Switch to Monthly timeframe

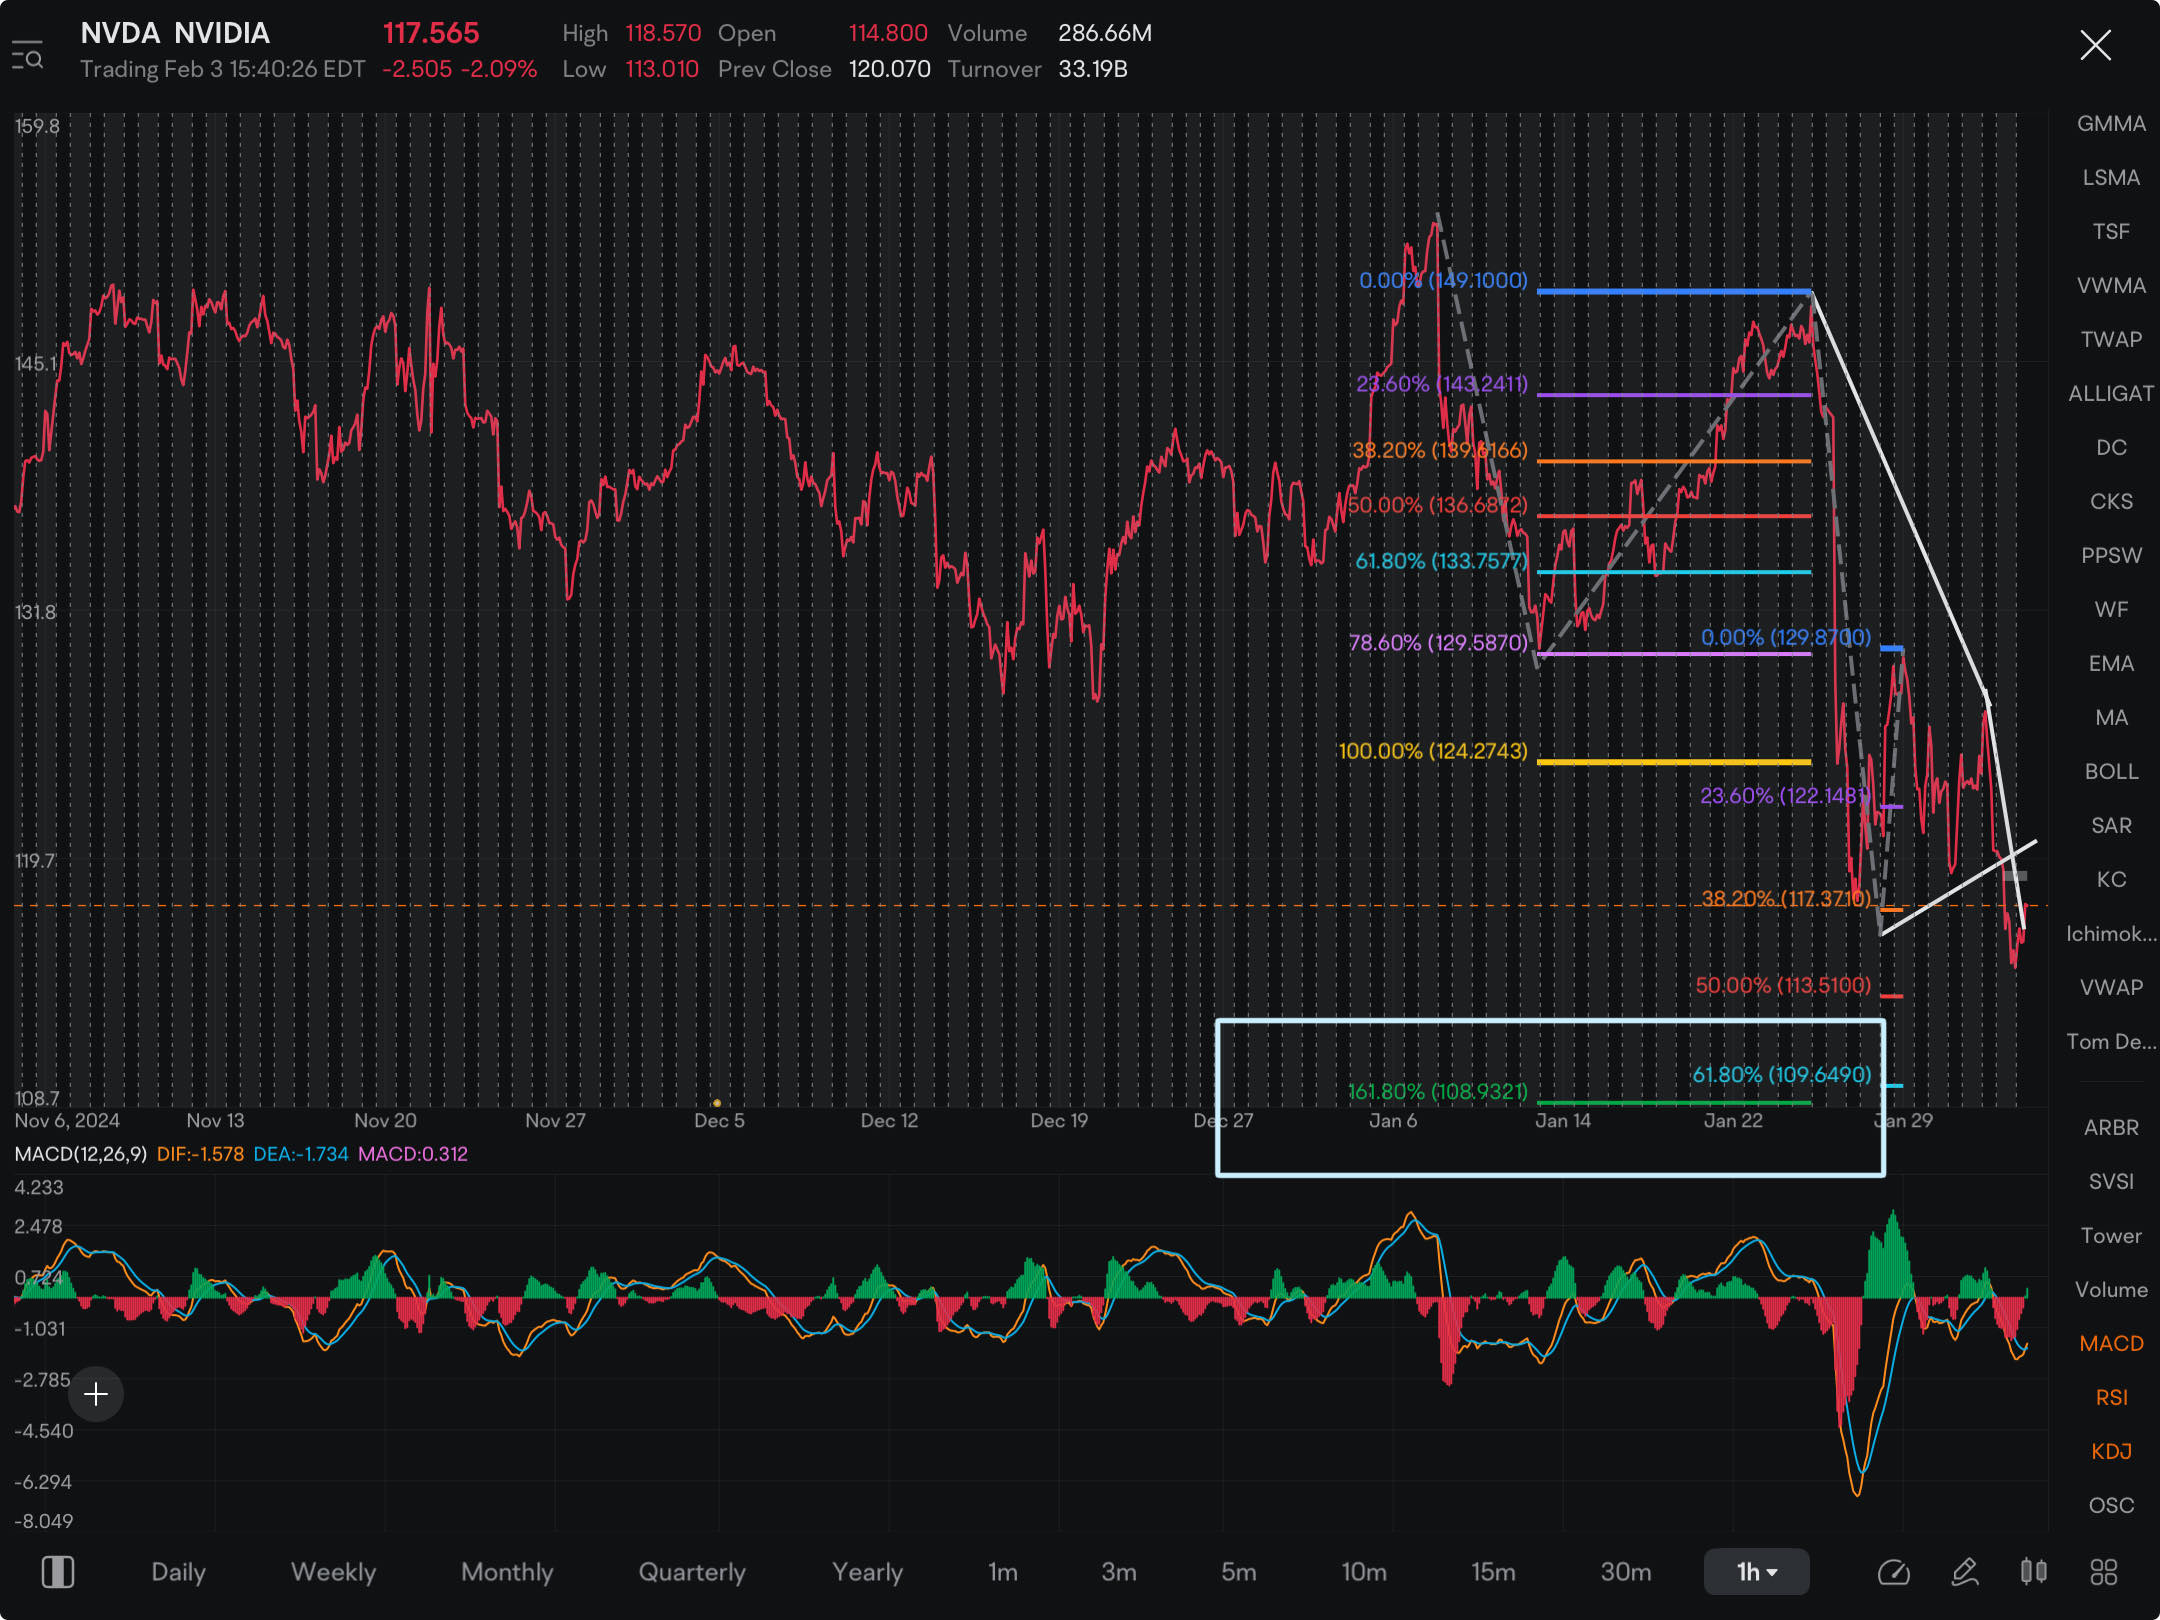(x=507, y=1572)
